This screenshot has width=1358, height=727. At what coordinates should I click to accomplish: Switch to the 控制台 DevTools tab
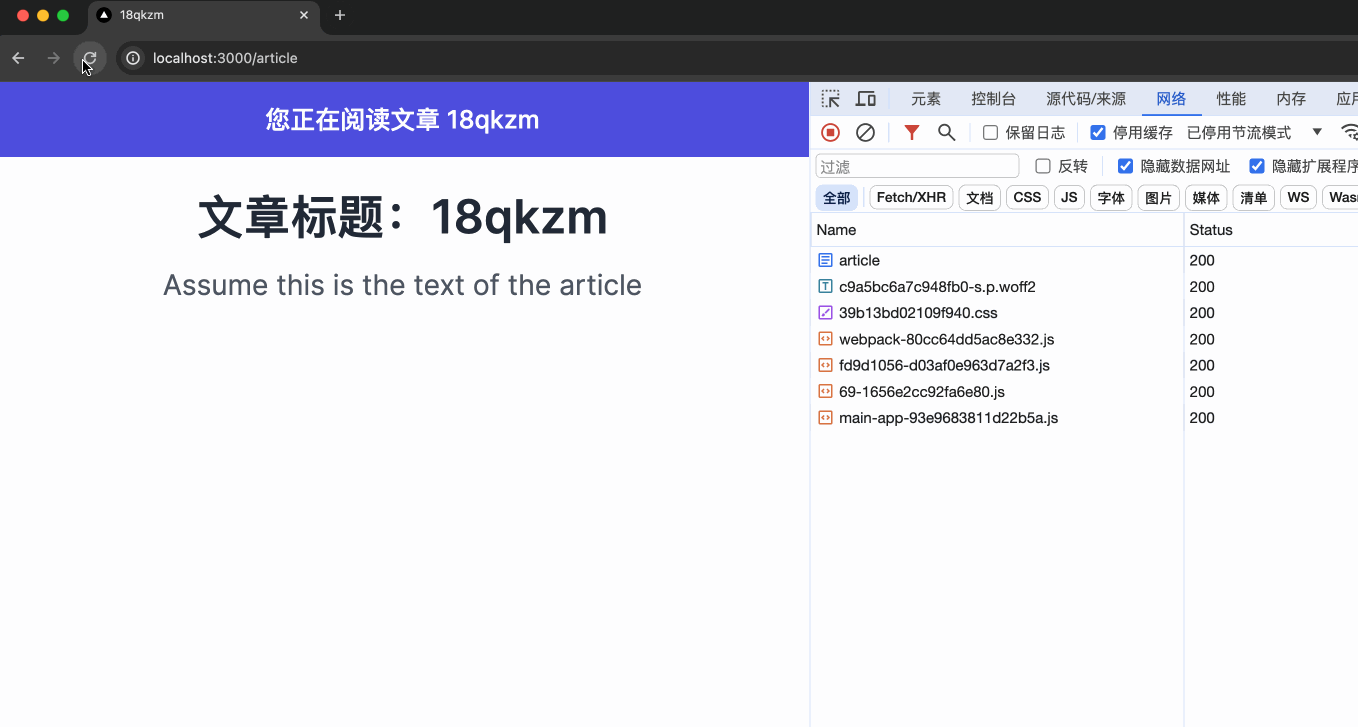(x=993, y=98)
